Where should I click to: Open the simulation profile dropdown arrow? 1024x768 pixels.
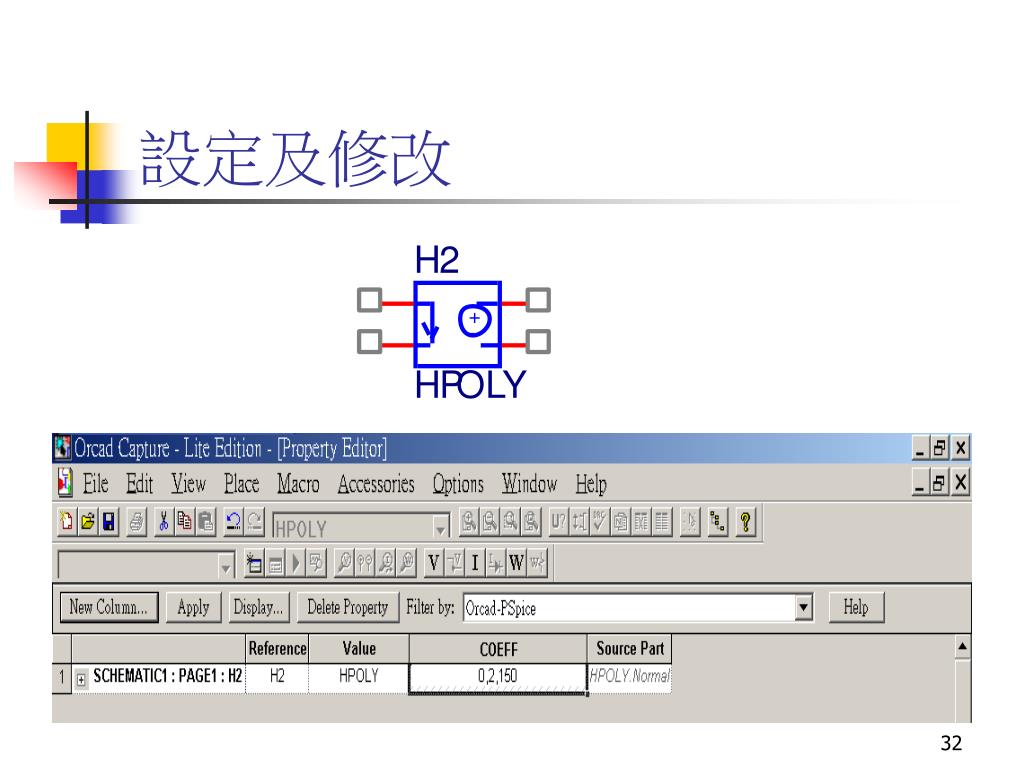pyautogui.click(x=225, y=566)
